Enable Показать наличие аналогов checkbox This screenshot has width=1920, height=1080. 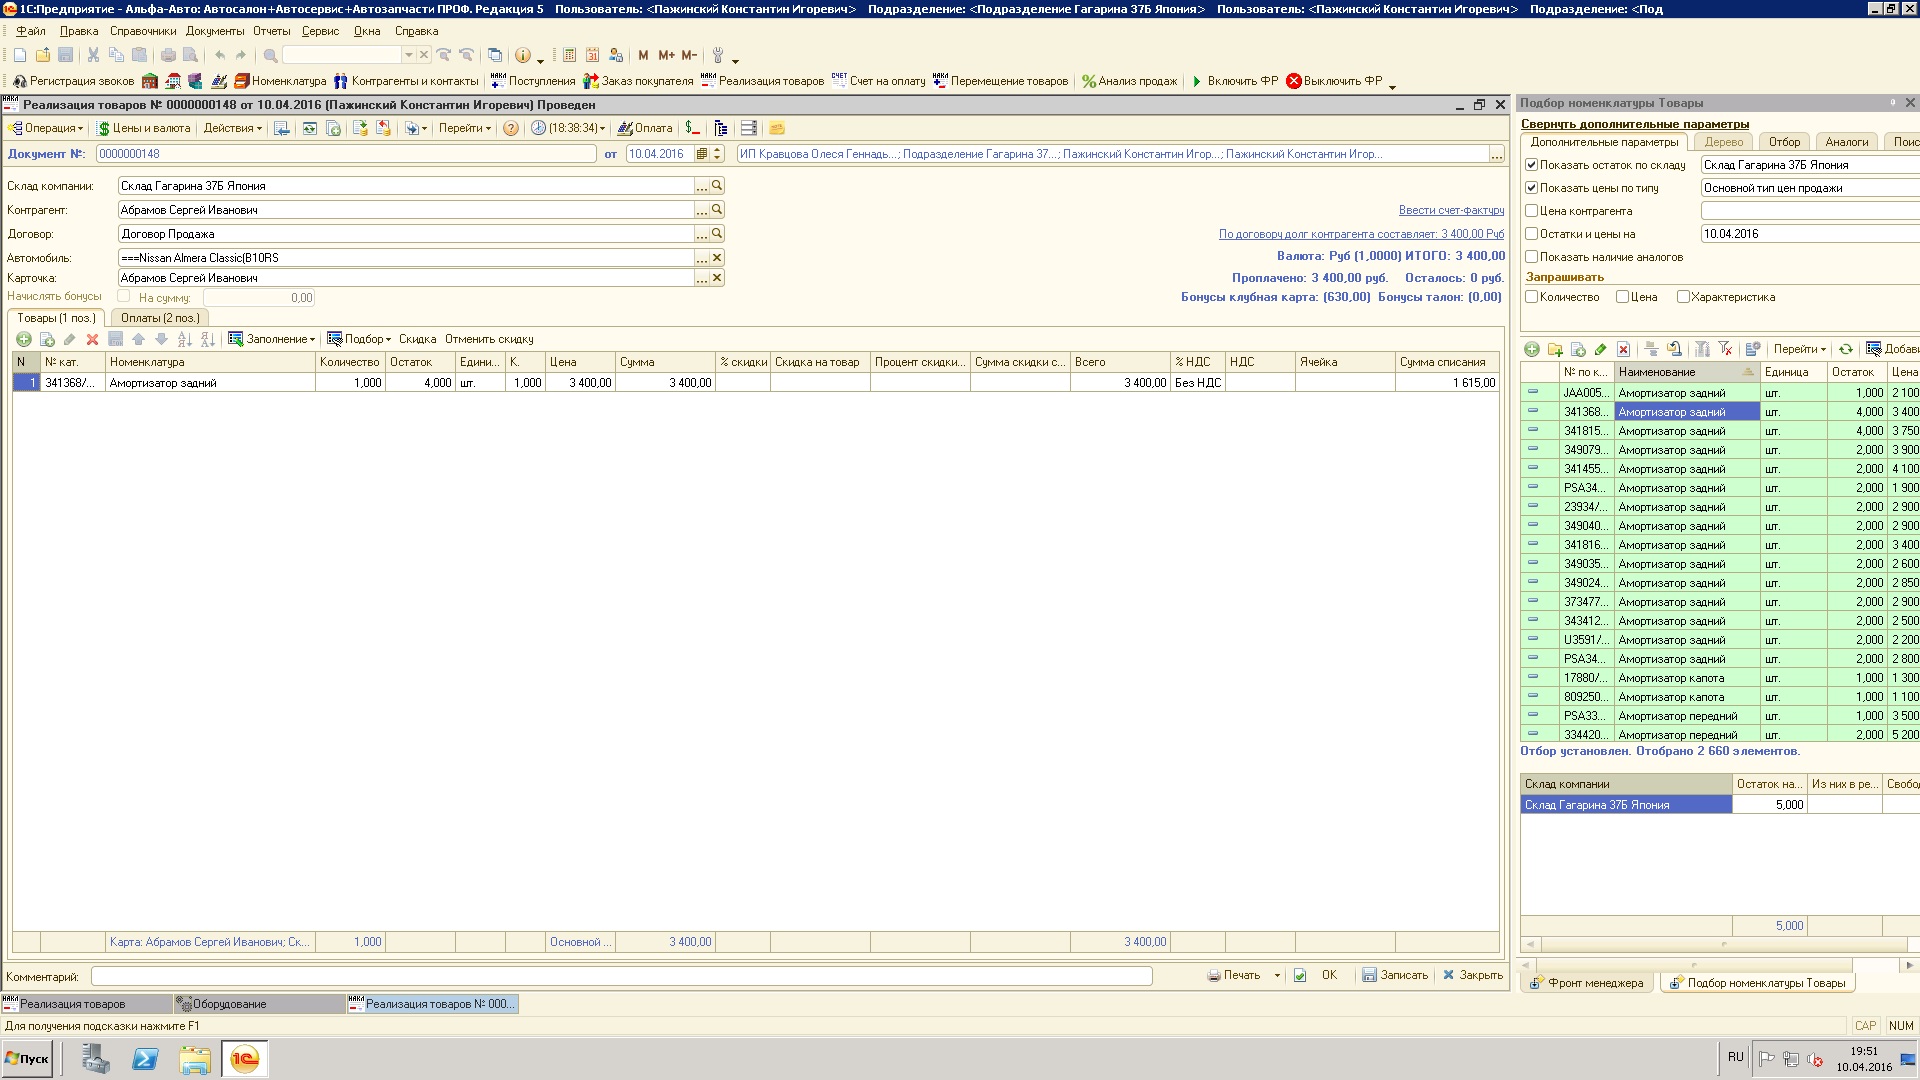point(1531,257)
